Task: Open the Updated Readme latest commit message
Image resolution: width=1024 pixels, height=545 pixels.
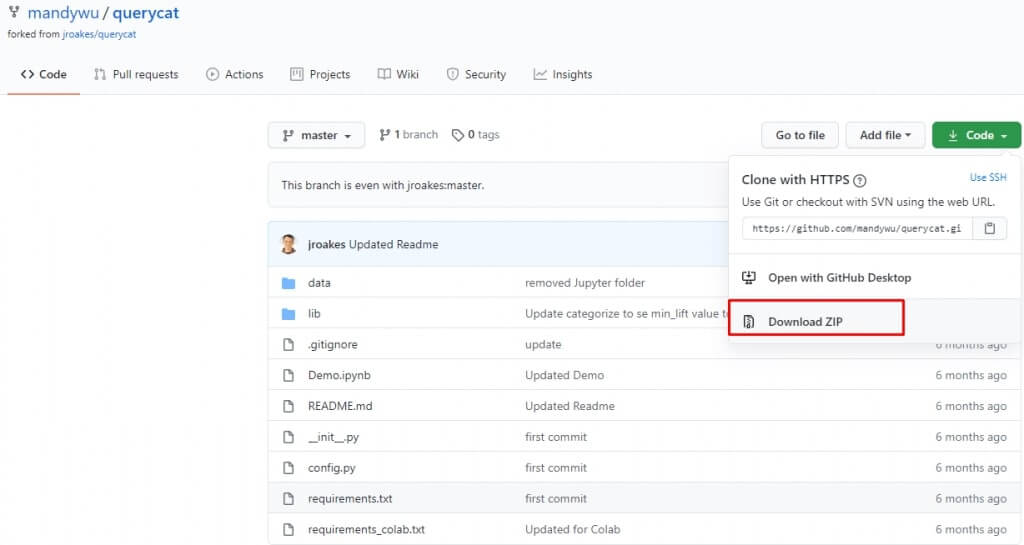Action: coord(393,245)
